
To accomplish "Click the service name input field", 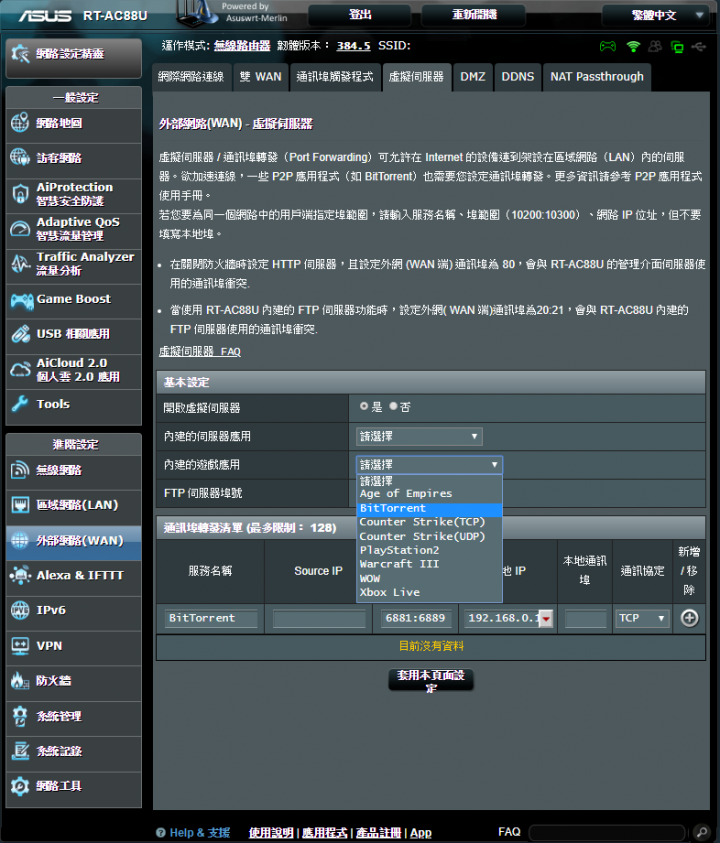I will coord(211,618).
